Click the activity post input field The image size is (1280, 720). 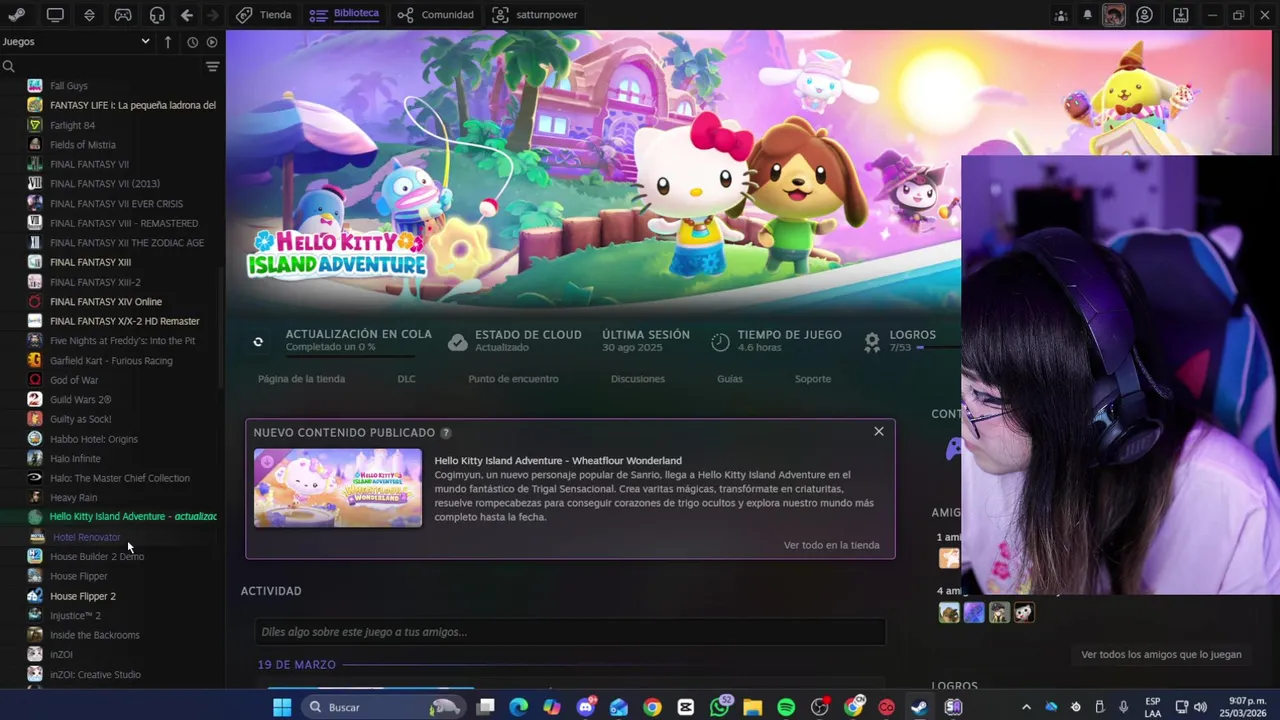(x=571, y=632)
